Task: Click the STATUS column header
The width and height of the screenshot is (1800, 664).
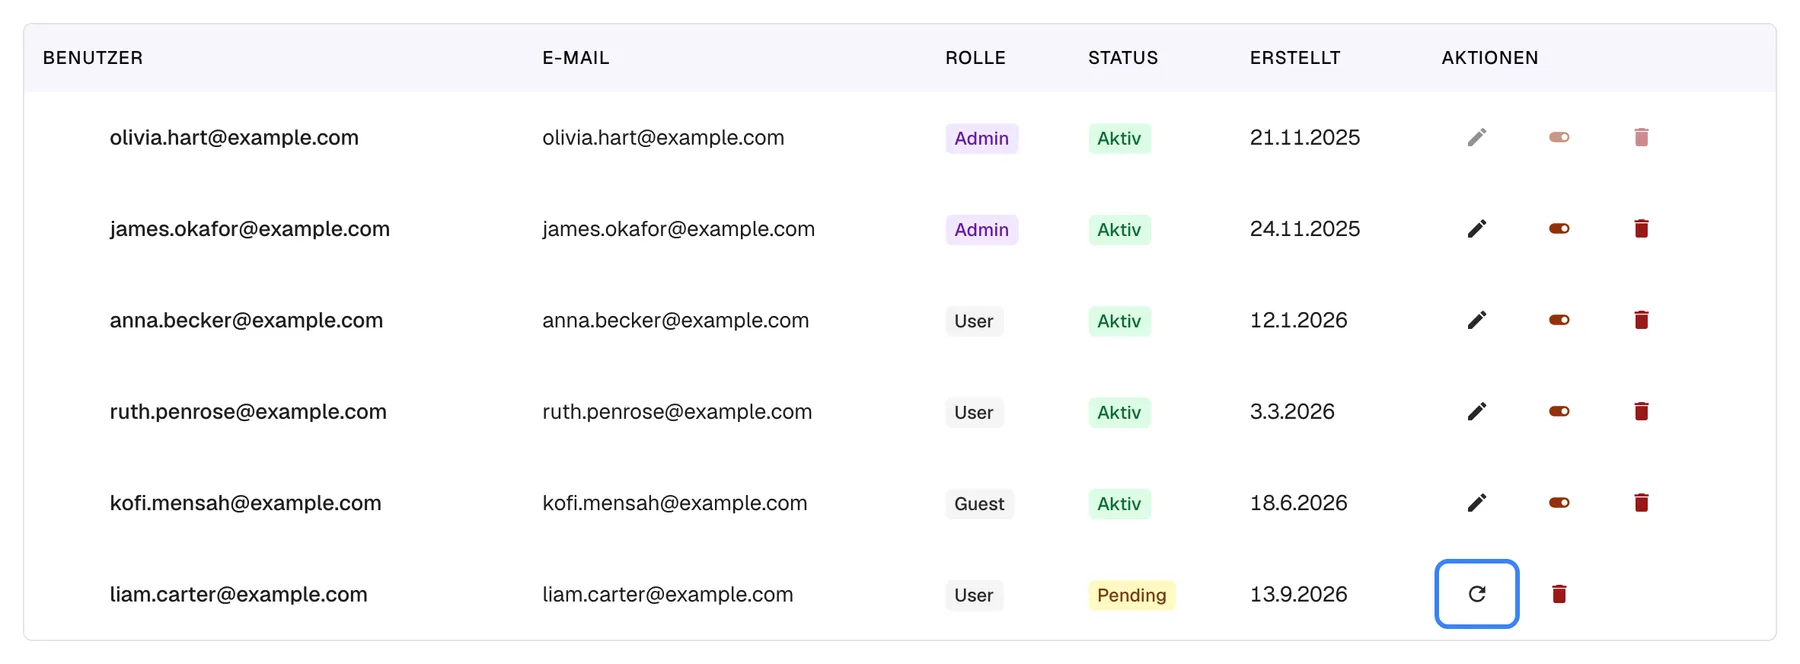Action: tap(1123, 58)
